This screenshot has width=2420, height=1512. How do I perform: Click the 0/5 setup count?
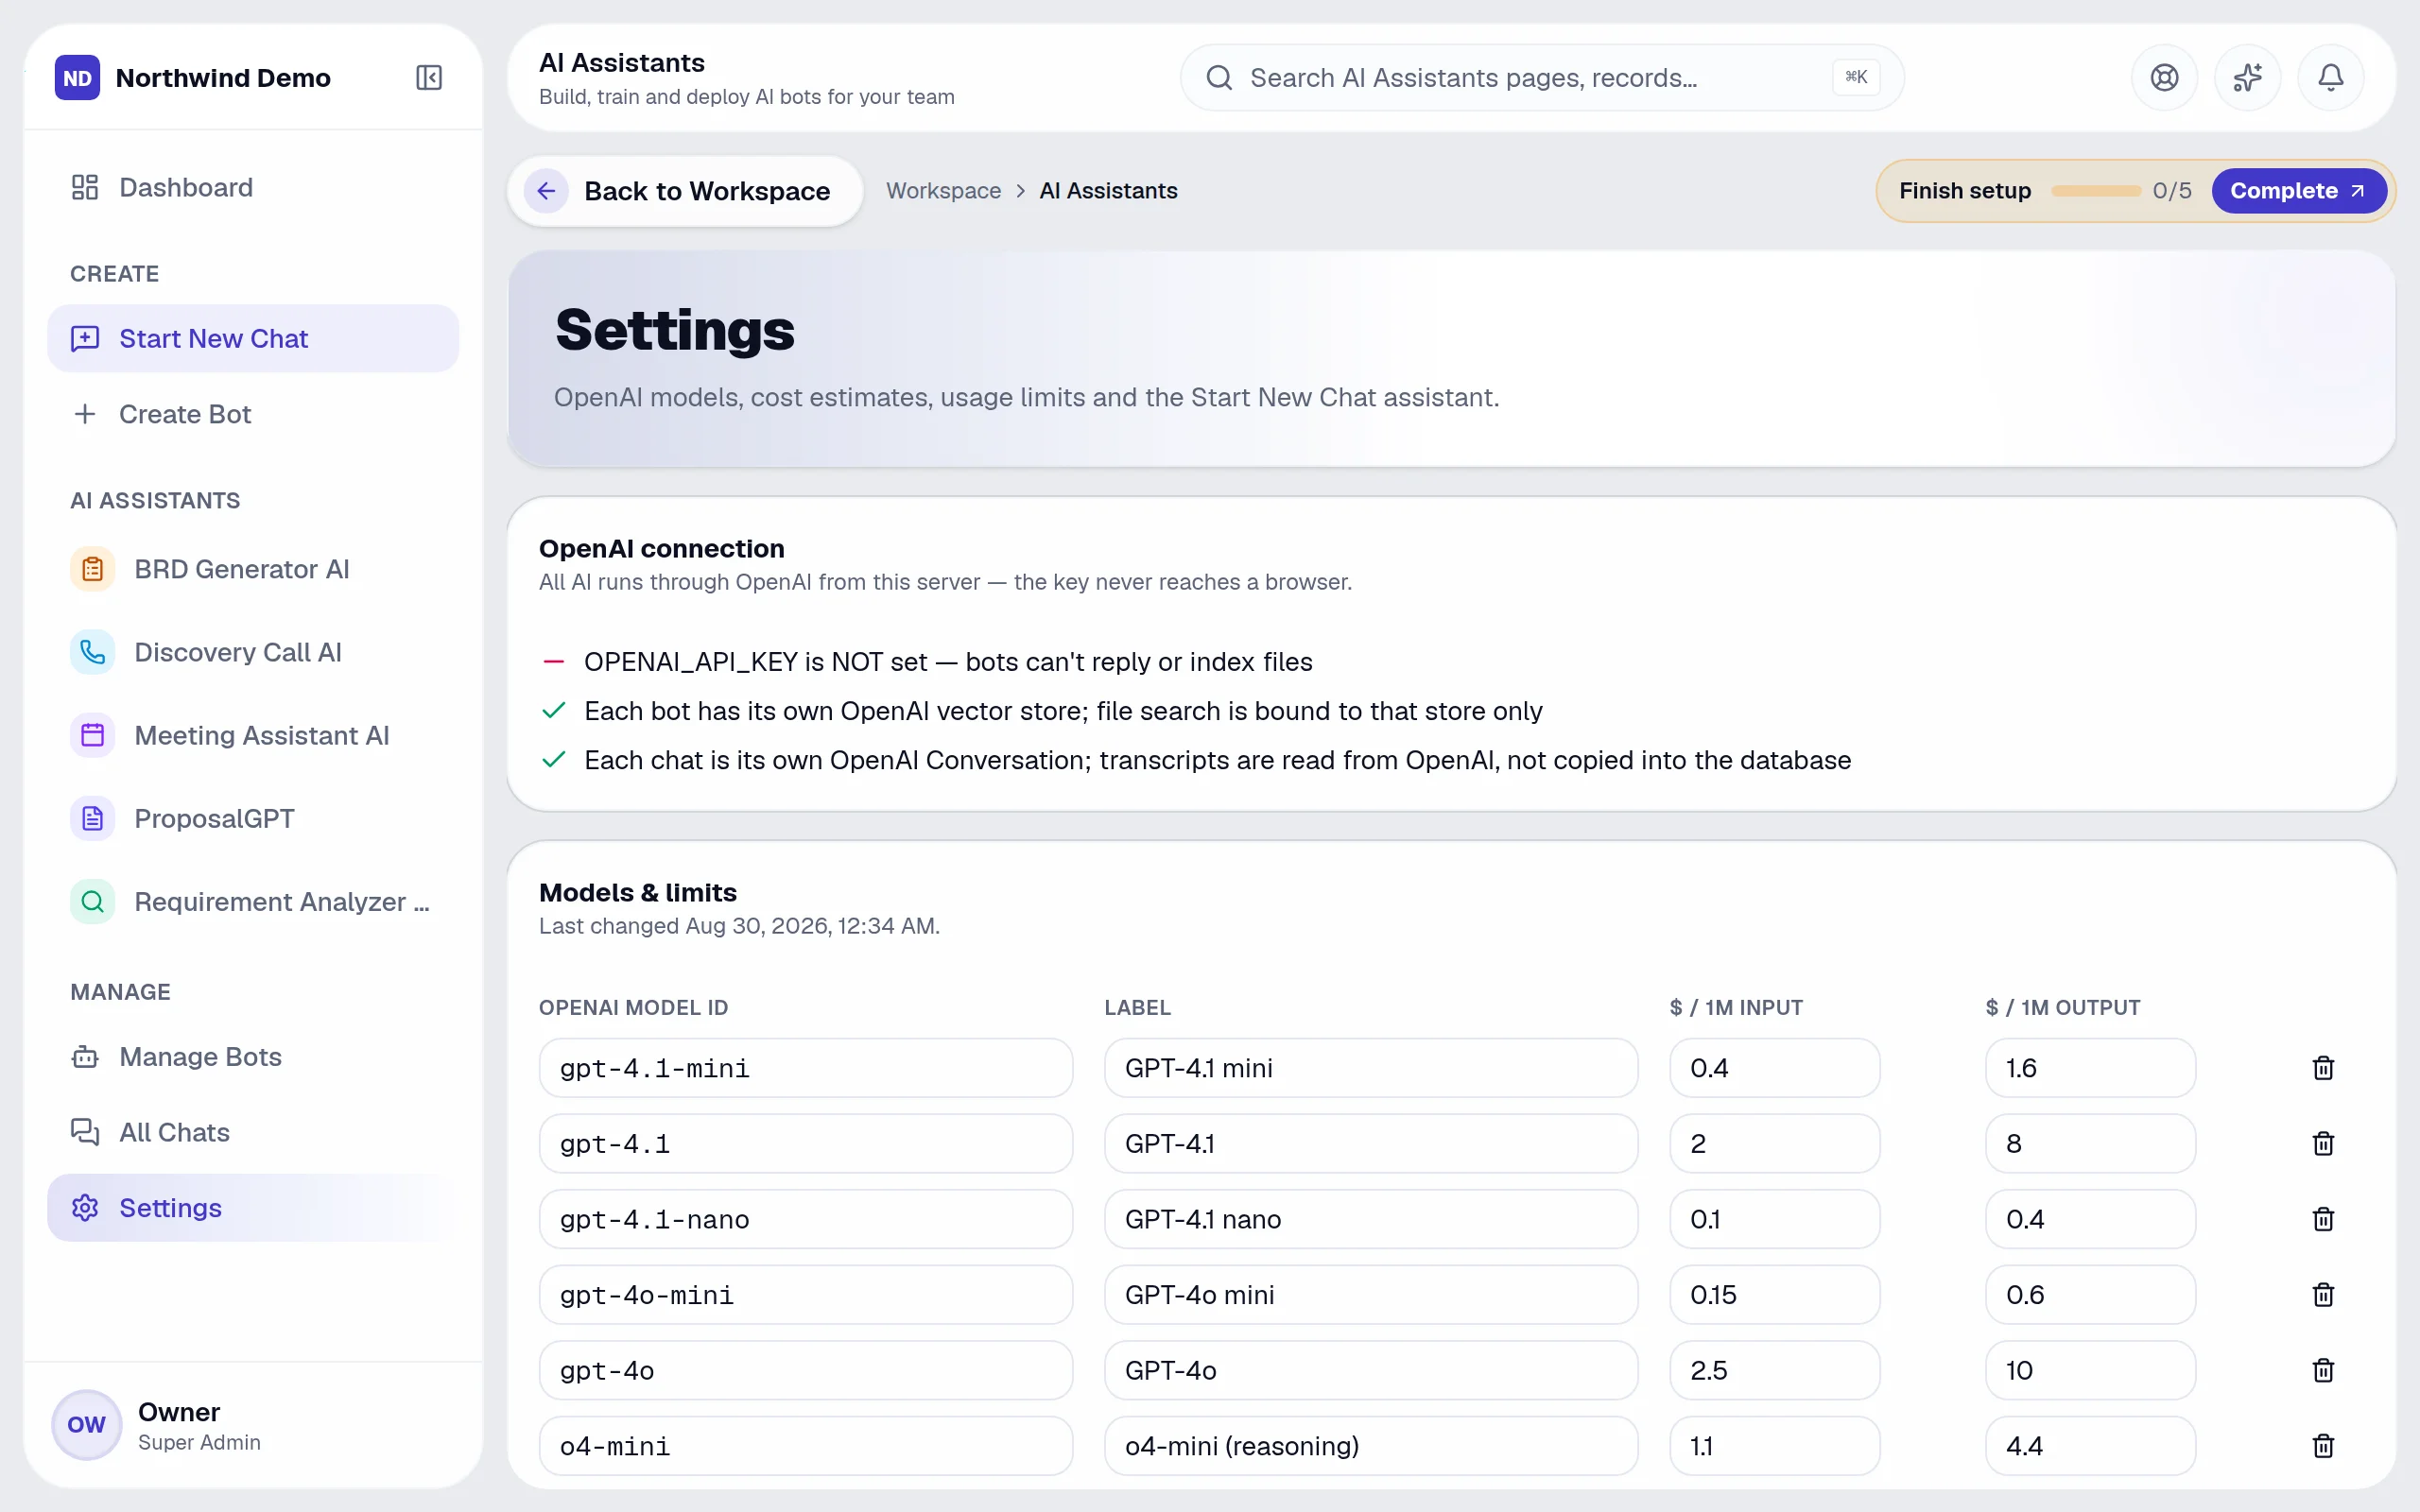click(x=2172, y=191)
